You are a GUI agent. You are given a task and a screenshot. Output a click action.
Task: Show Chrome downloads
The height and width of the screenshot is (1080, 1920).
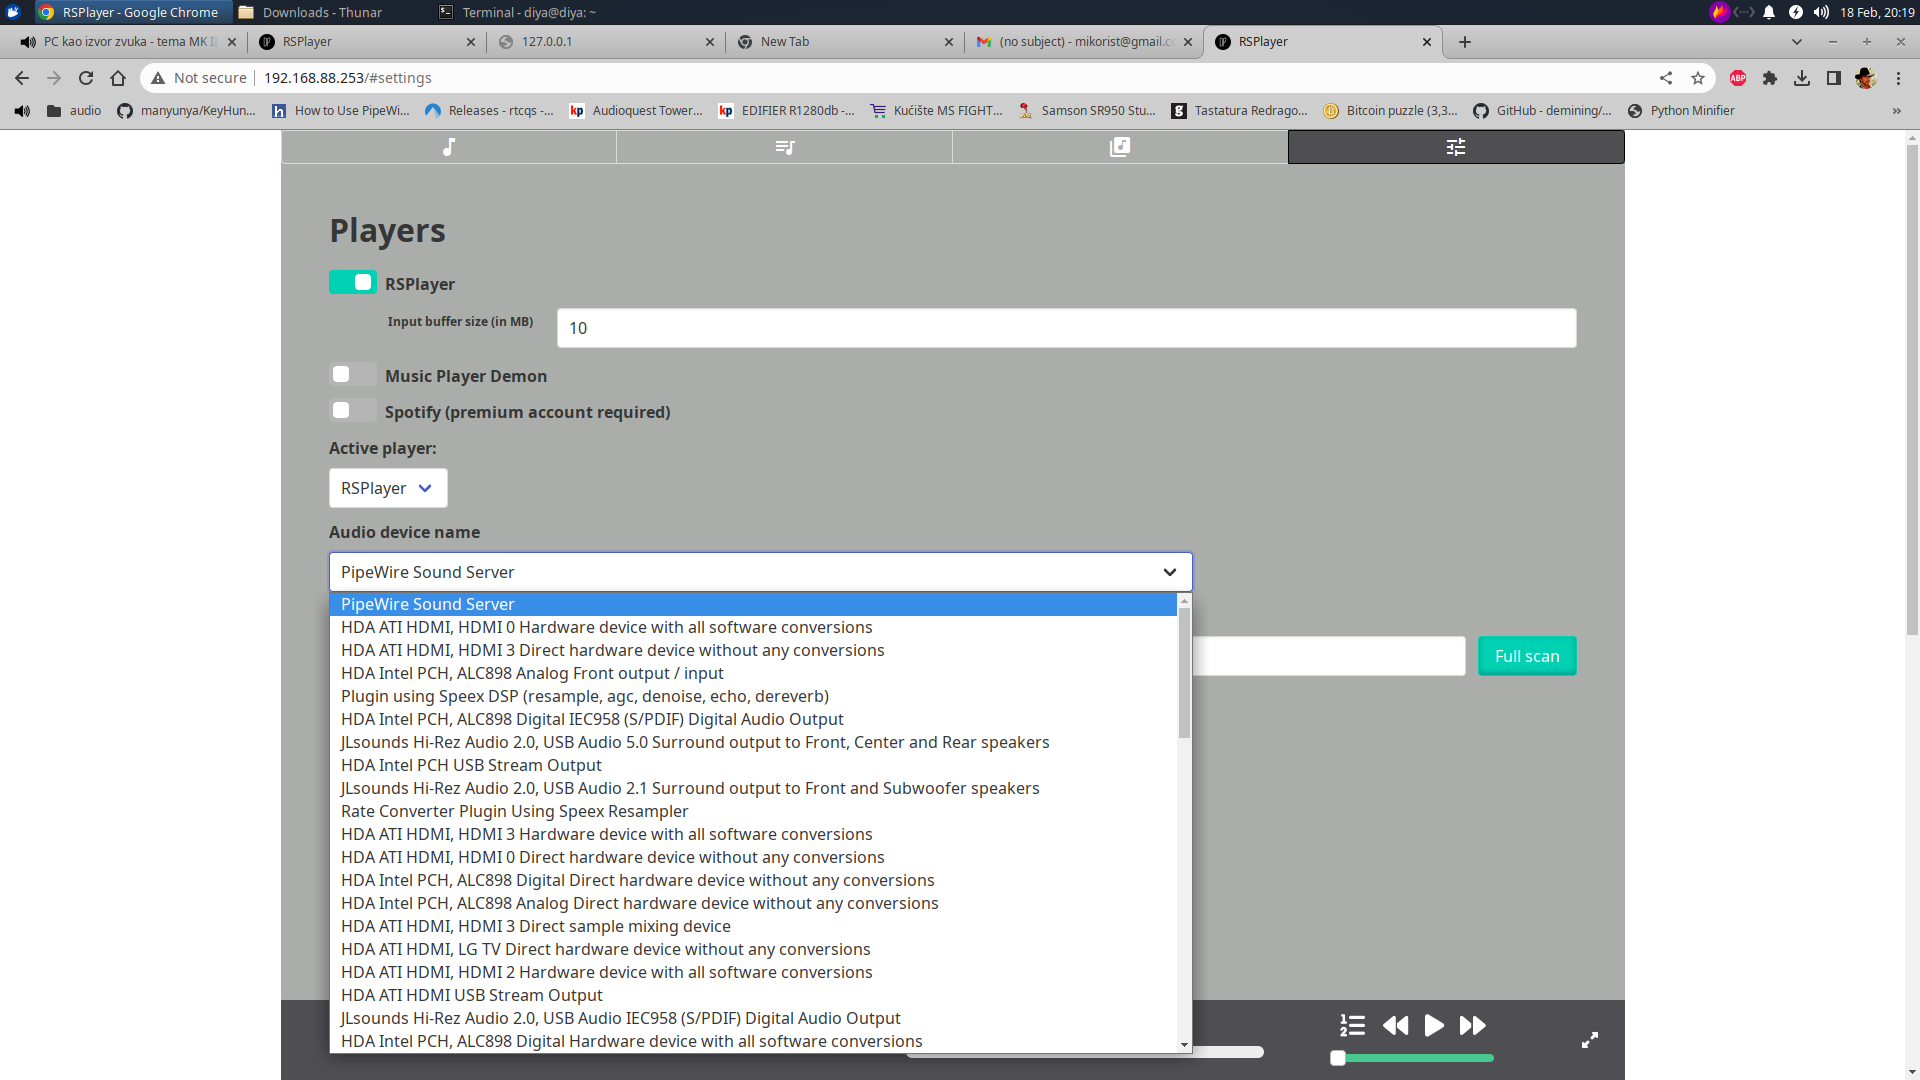[x=1802, y=78]
